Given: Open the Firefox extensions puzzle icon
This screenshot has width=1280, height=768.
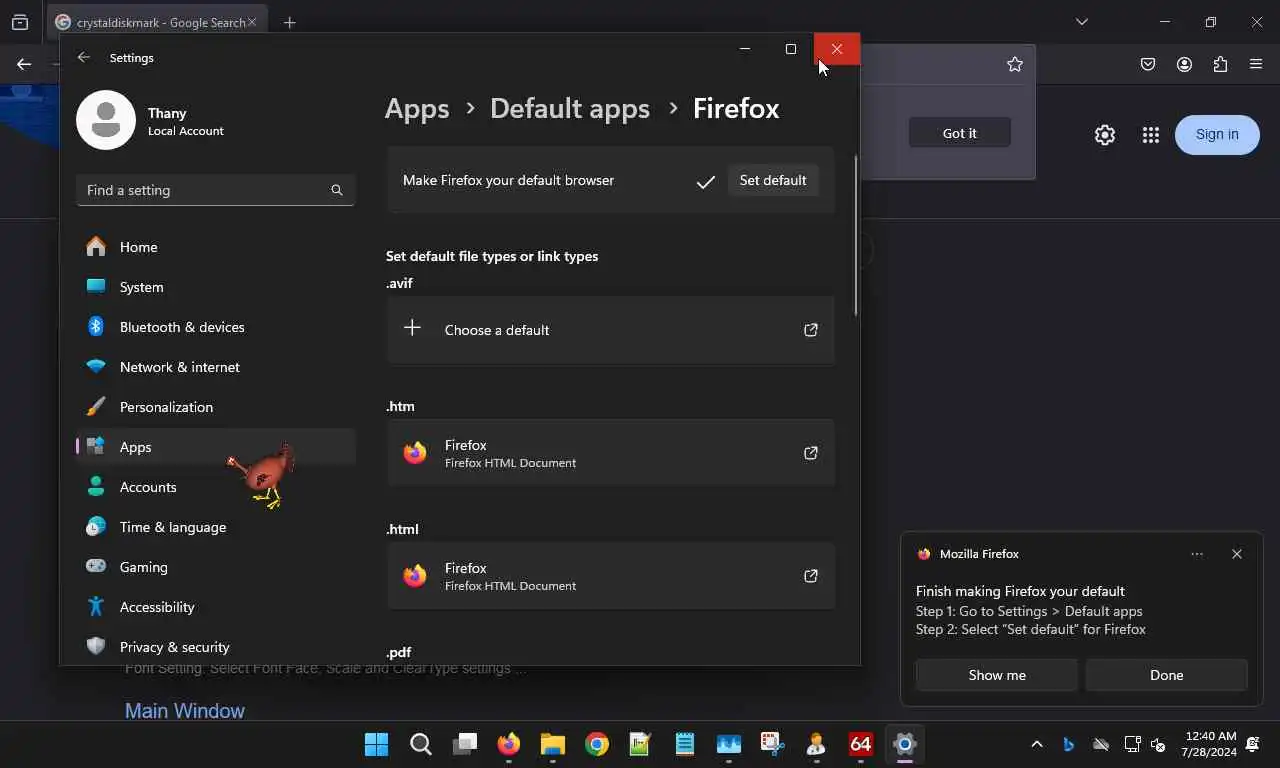Looking at the screenshot, I should click(1220, 64).
